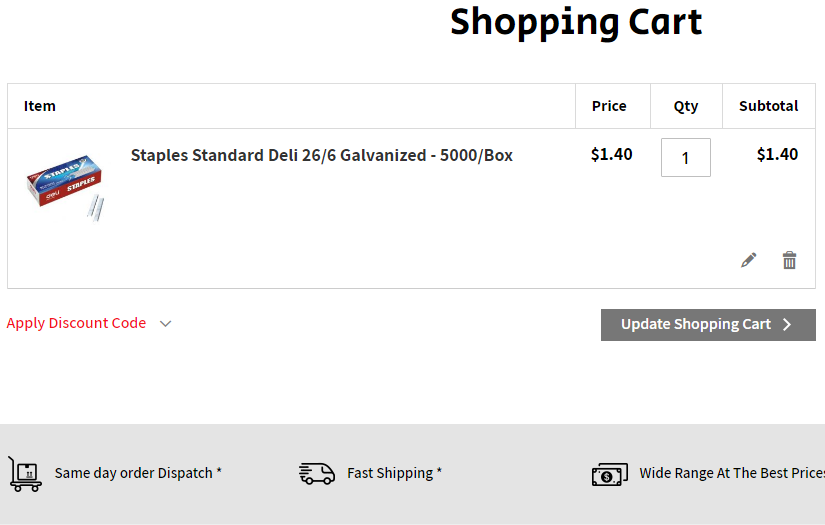825x525 pixels.
Task: Click the Price column header
Action: point(609,106)
